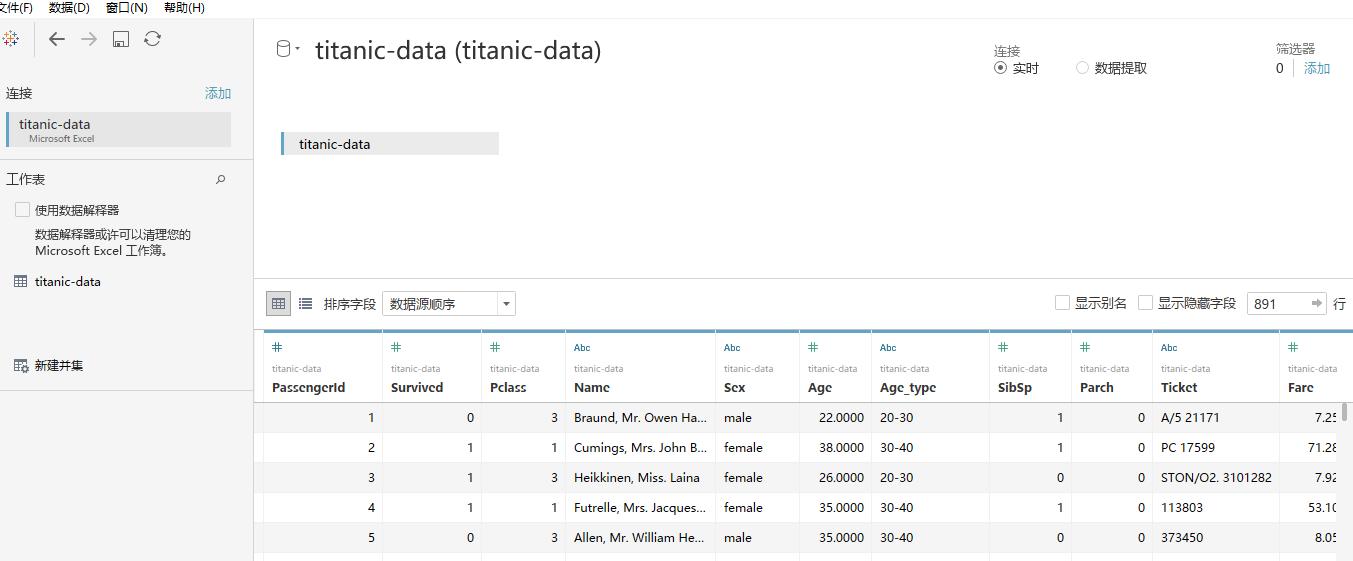Change Age_type Abc data type icon
Viewport: 1353px width, 561px height.
click(x=888, y=348)
